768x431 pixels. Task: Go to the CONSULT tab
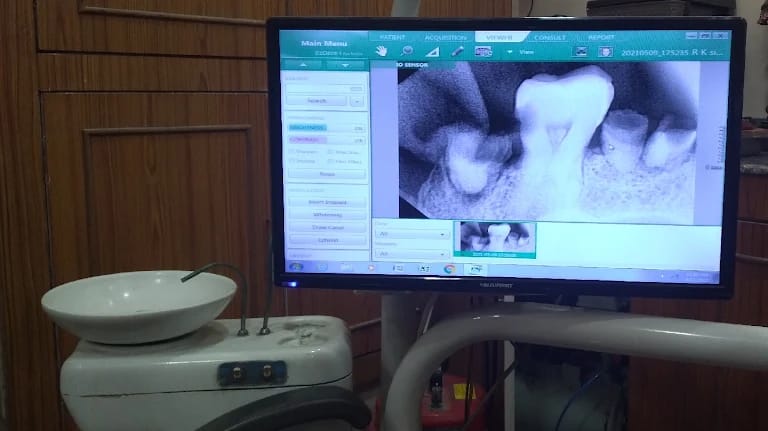point(550,38)
